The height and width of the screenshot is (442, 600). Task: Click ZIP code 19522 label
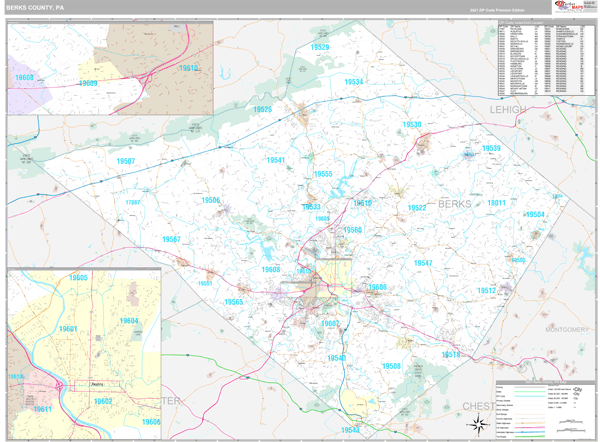(417, 208)
